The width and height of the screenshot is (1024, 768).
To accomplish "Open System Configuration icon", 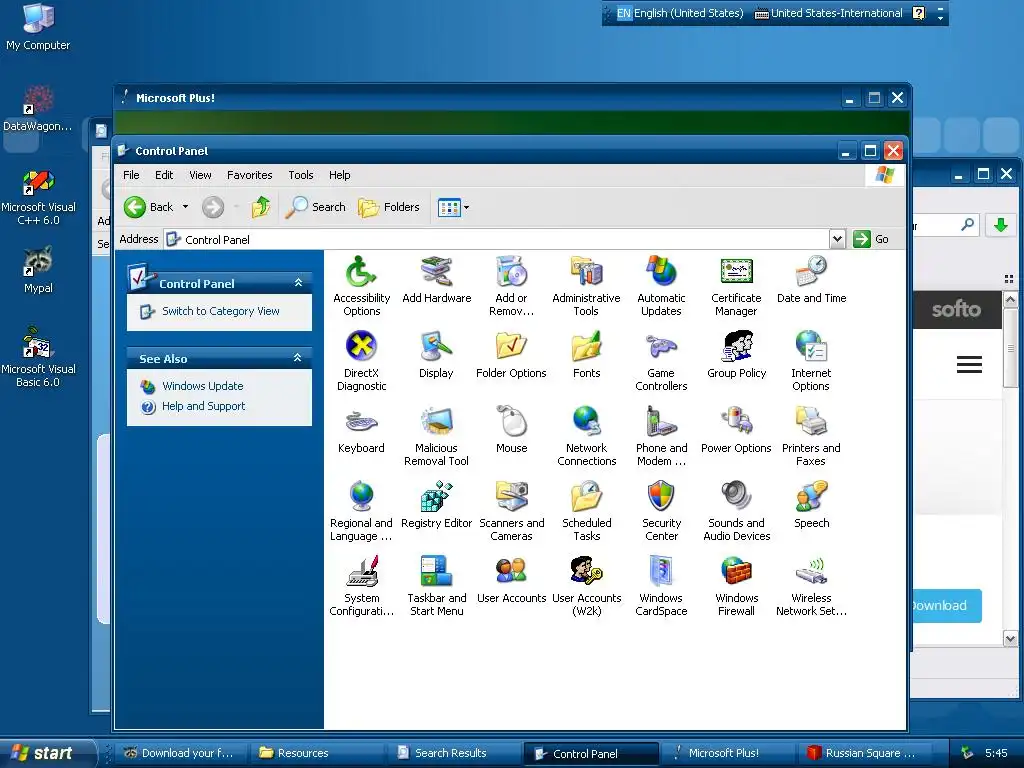I will [361, 573].
